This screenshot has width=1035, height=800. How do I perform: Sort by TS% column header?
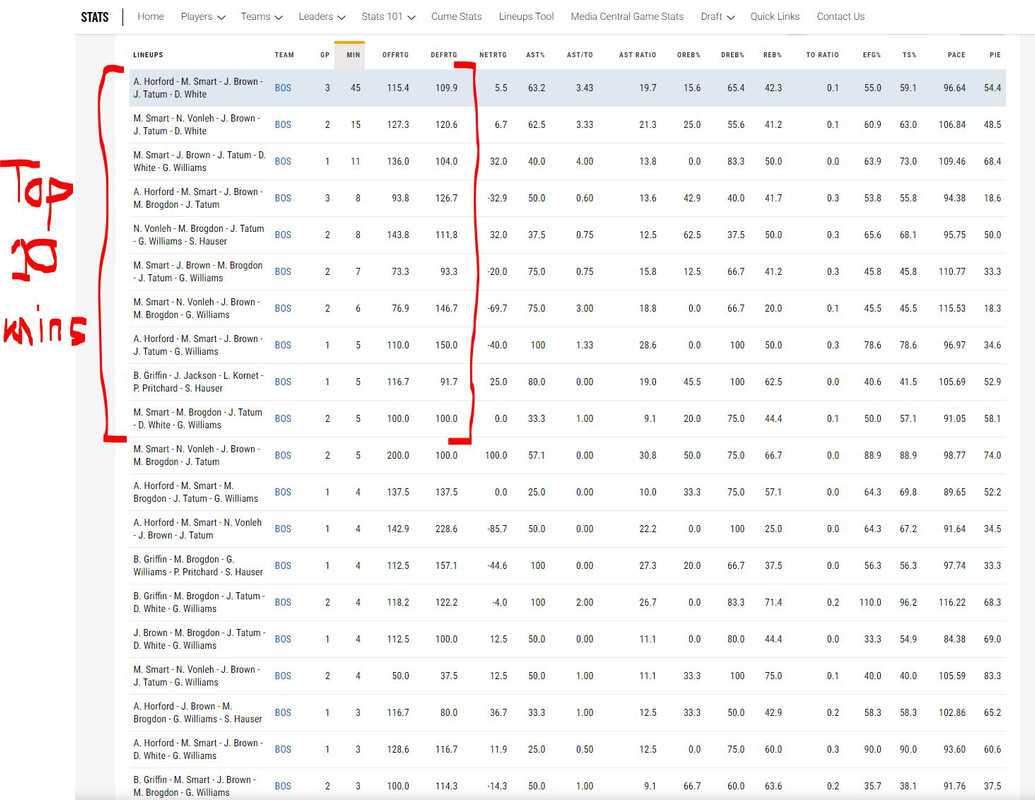[x=910, y=55]
